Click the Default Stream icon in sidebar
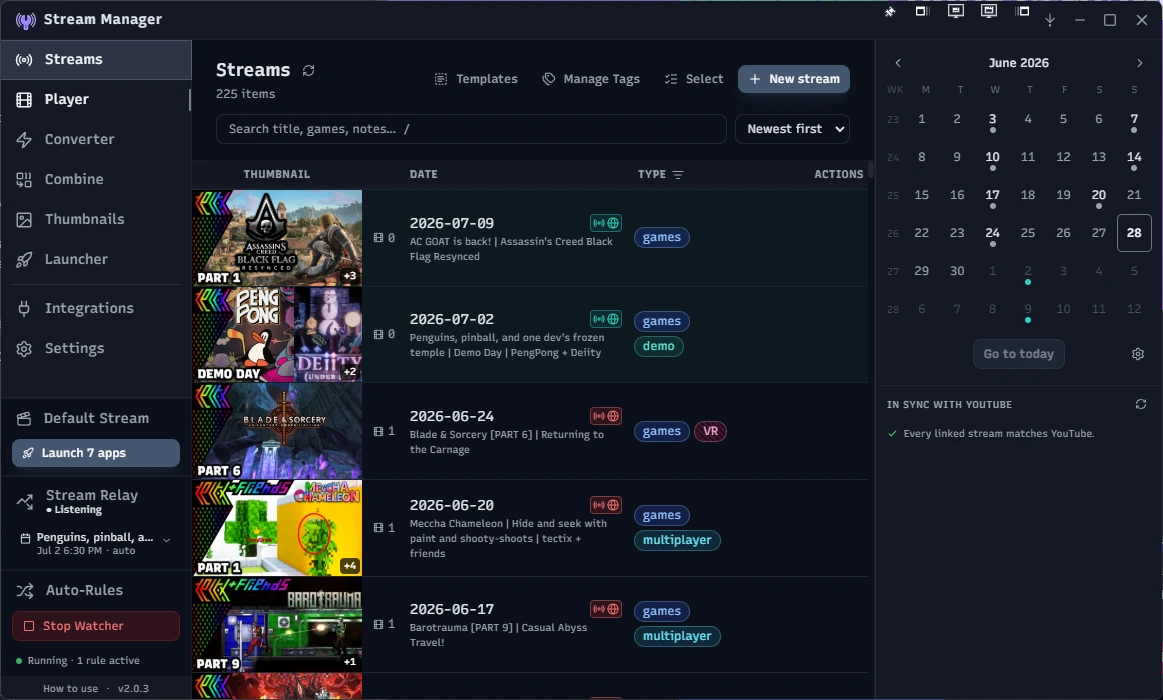The image size is (1163, 700). pos(24,418)
